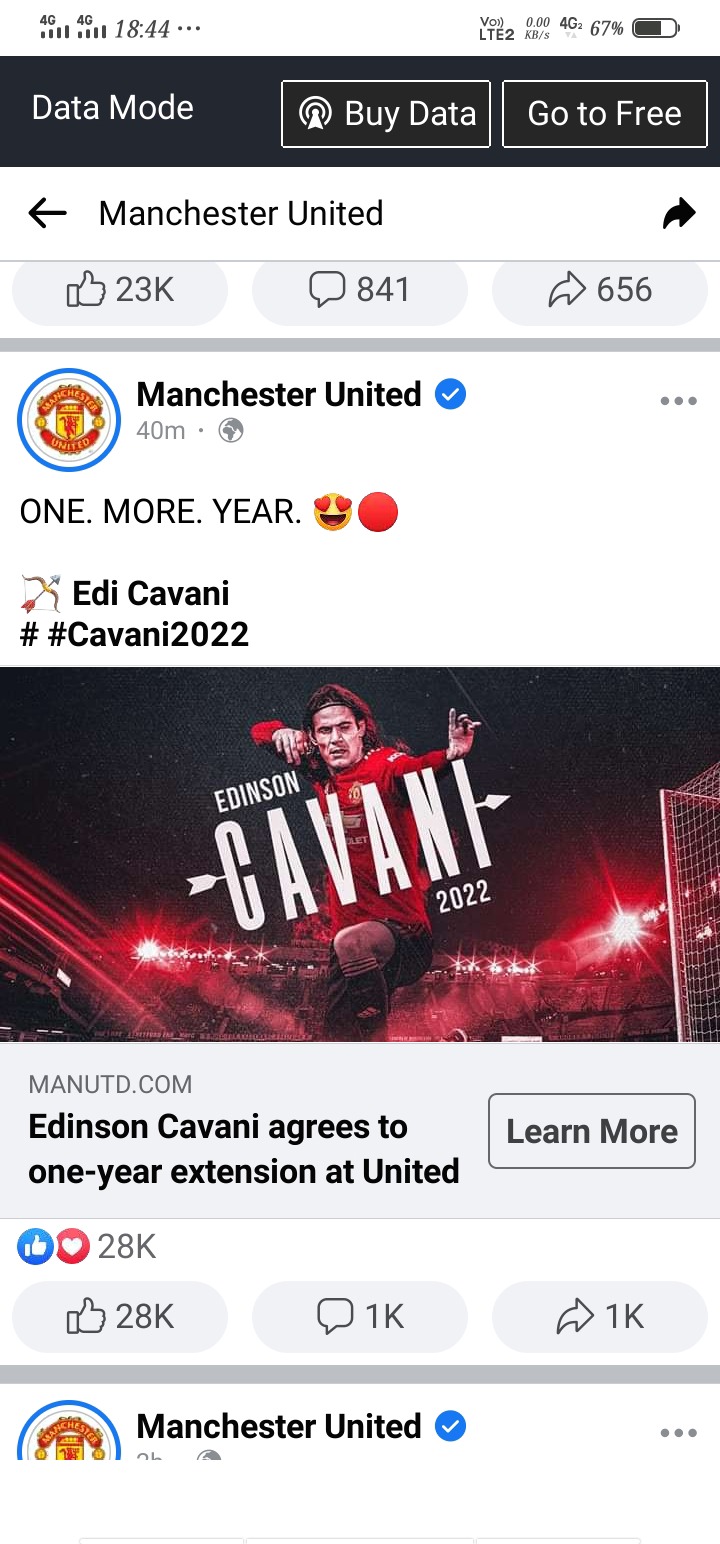Tap the back arrow beside Manchester United

tap(47, 213)
